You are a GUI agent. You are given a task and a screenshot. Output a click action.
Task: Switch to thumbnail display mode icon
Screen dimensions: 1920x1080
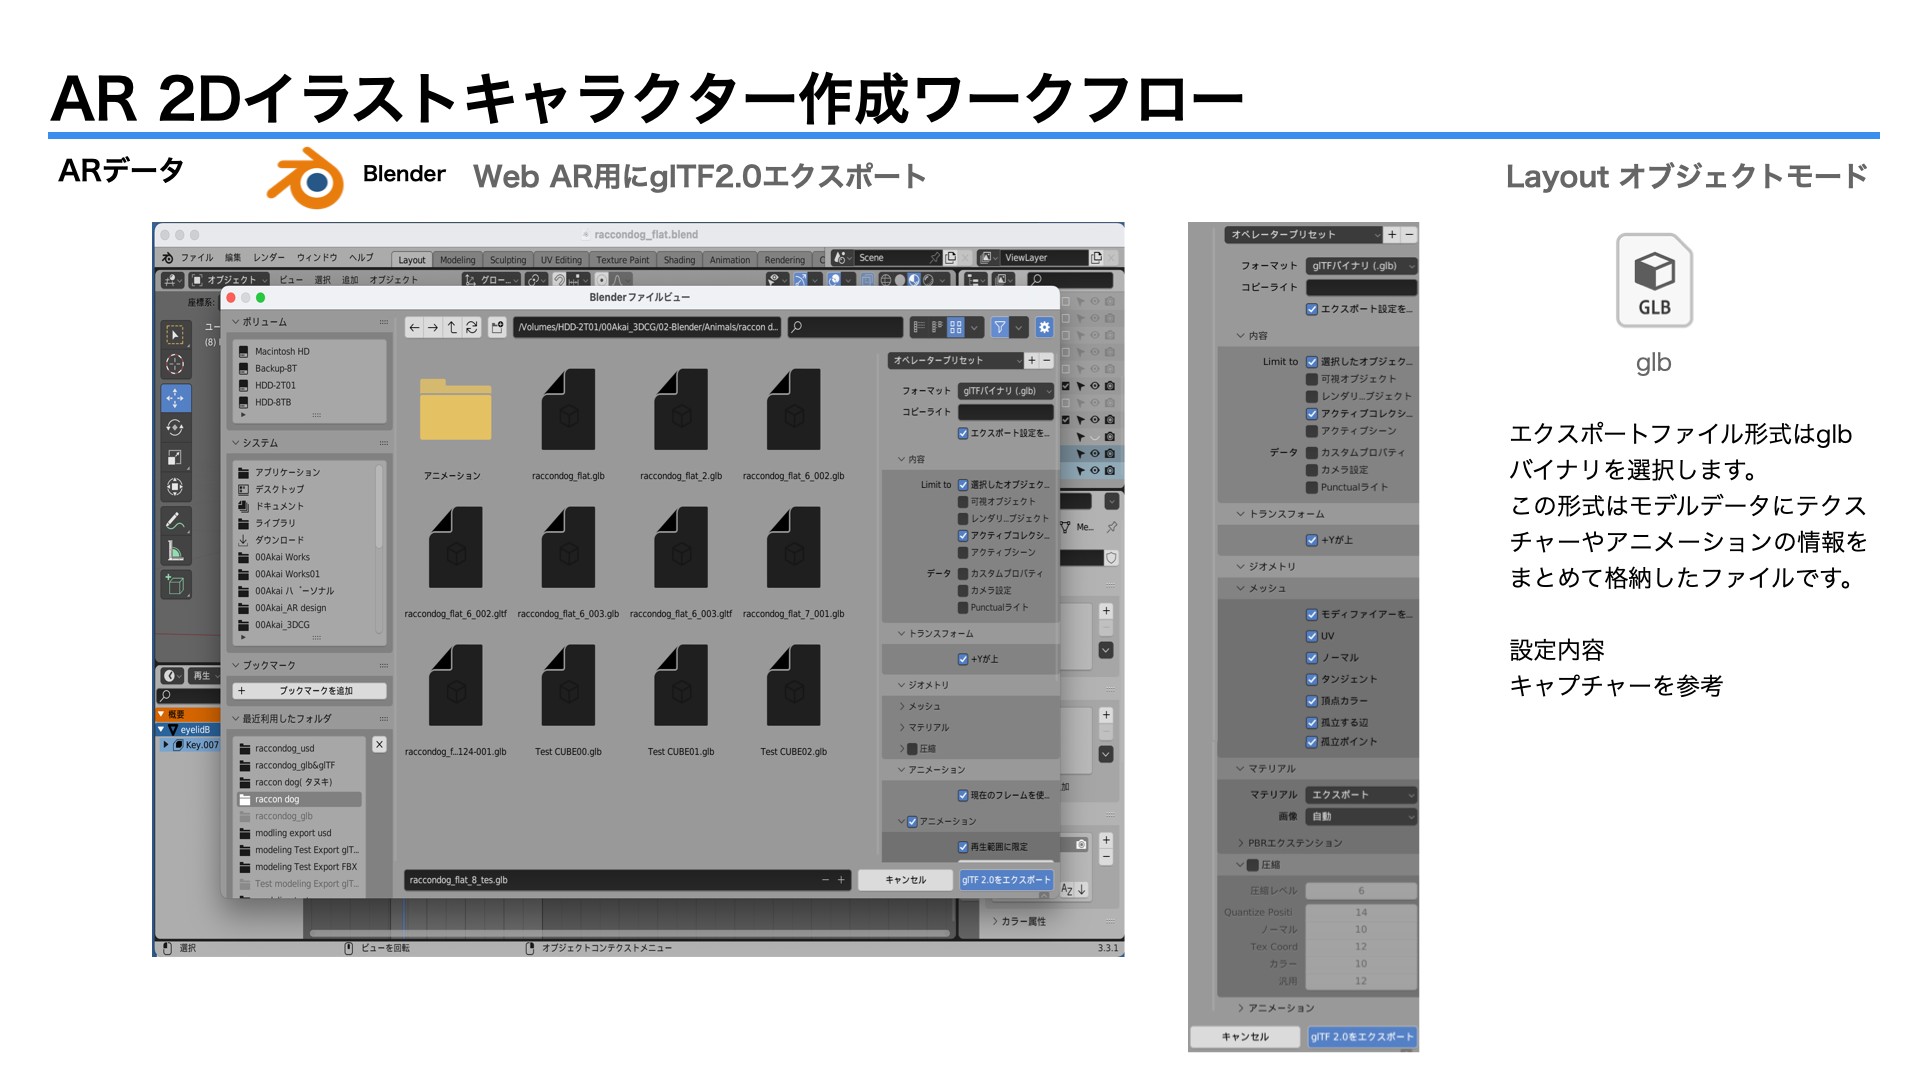(x=956, y=327)
